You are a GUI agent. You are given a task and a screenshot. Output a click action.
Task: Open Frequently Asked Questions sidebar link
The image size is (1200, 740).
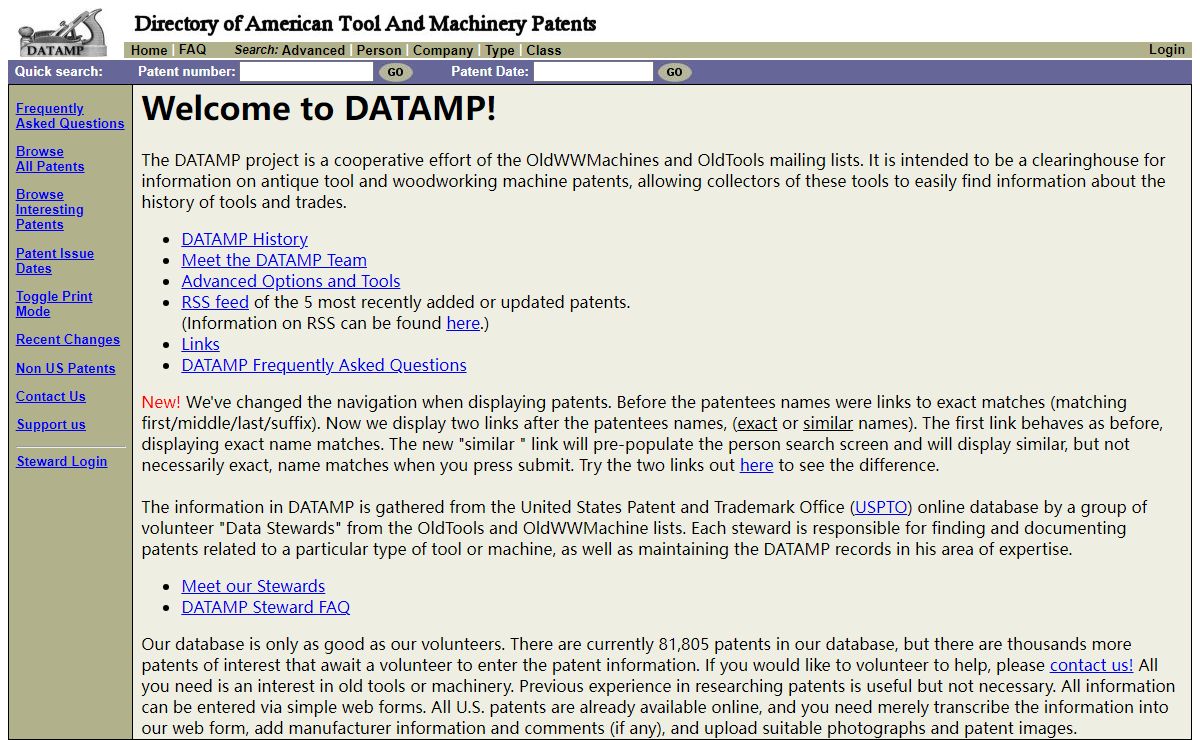tap(70, 116)
